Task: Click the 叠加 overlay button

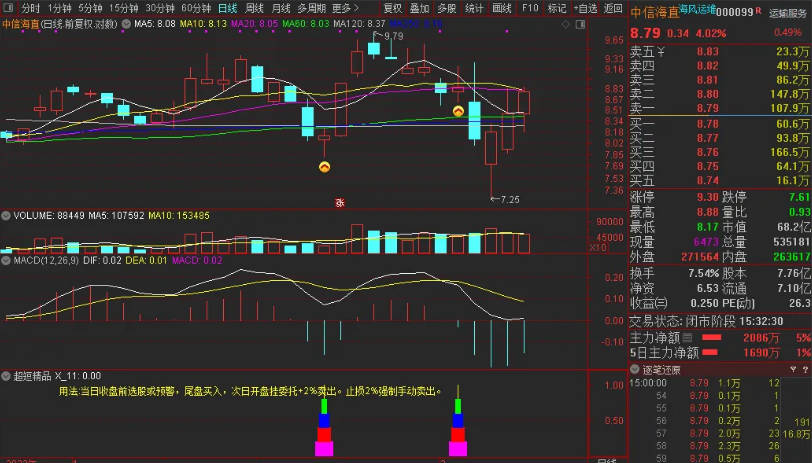Action: point(419,8)
